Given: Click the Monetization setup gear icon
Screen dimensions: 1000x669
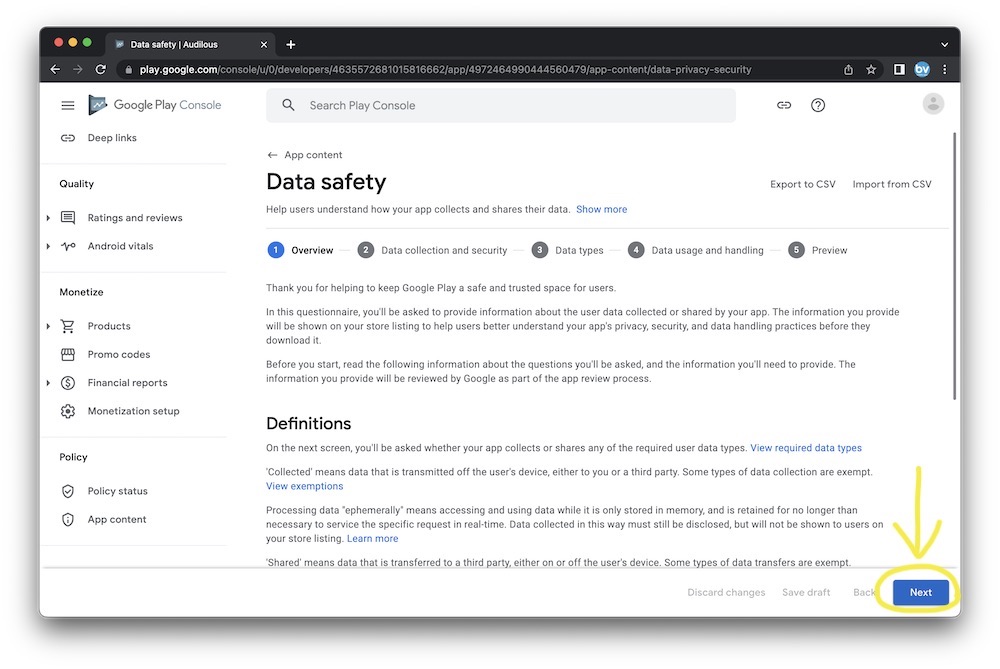Looking at the screenshot, I should click(x=68, y=411).
